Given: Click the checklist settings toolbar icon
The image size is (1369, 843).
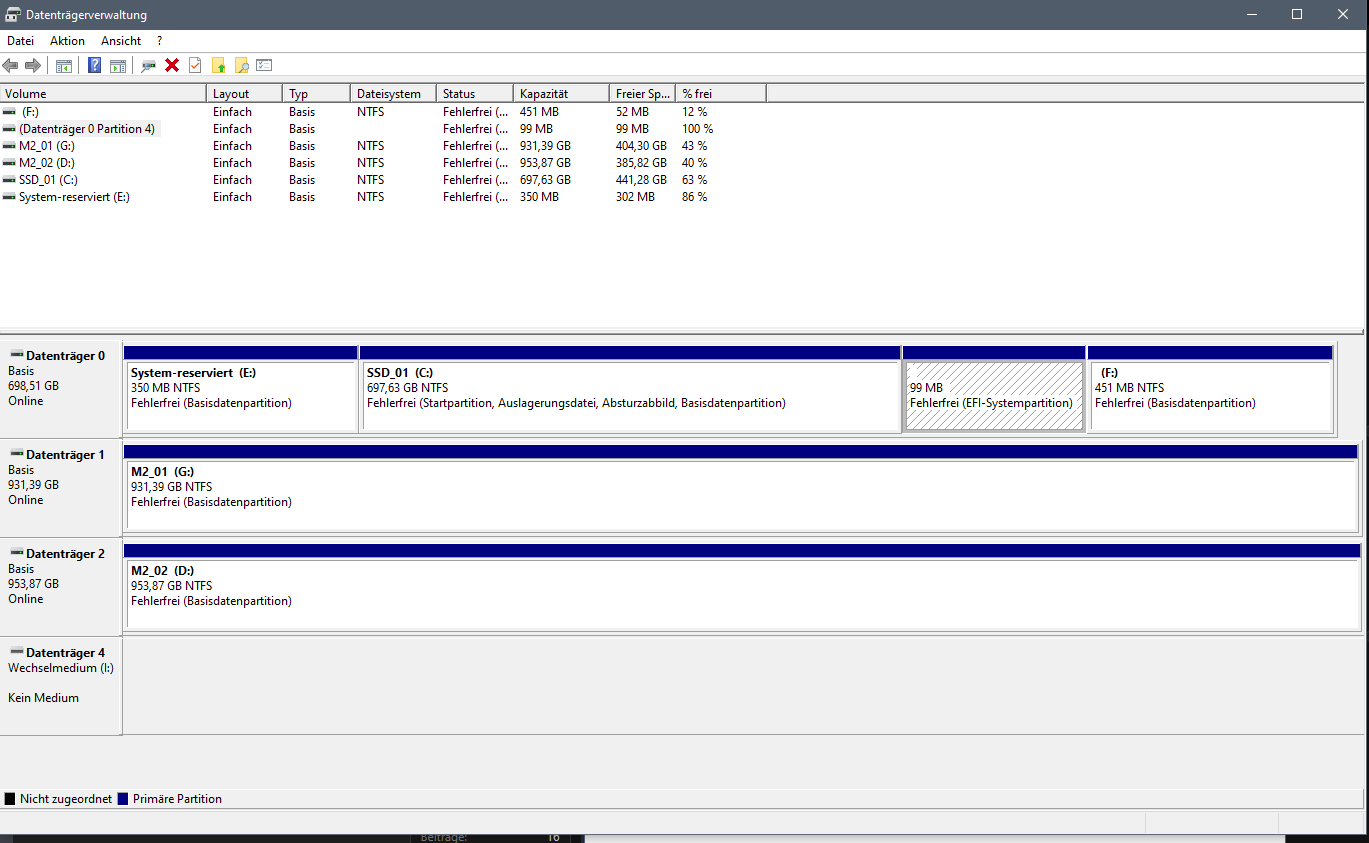Looking at the screenshot, I should click(264, 65).
